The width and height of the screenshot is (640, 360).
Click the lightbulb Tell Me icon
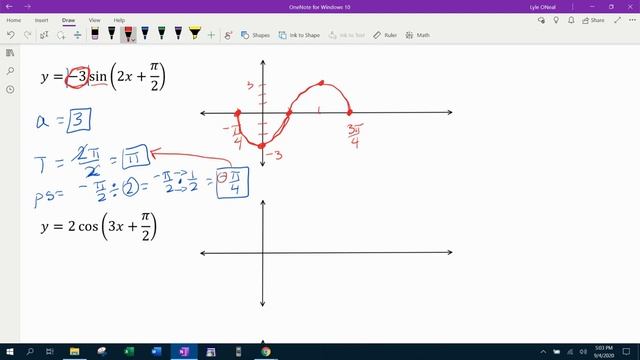[556, 20]
